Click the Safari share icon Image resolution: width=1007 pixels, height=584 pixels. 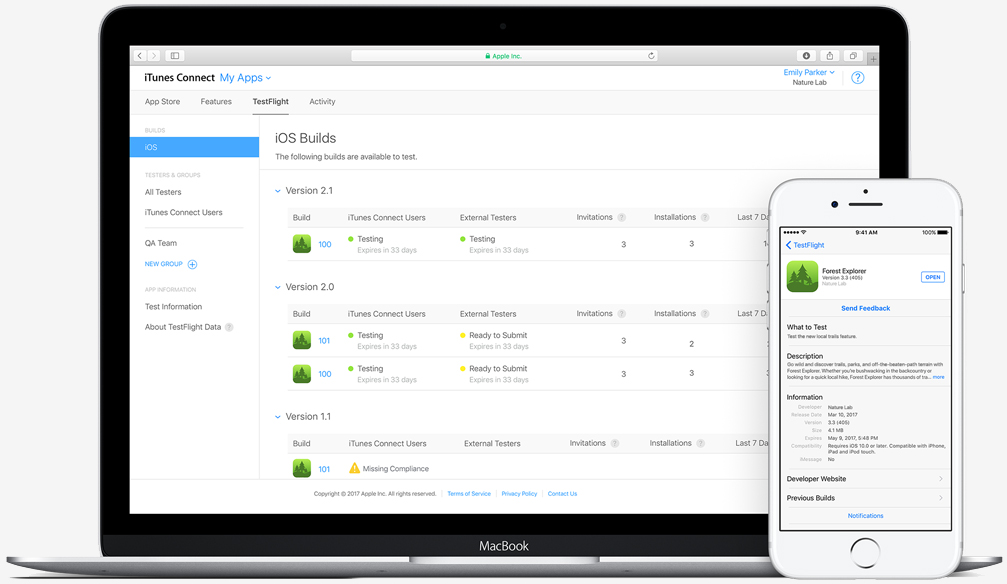(829, 56)
